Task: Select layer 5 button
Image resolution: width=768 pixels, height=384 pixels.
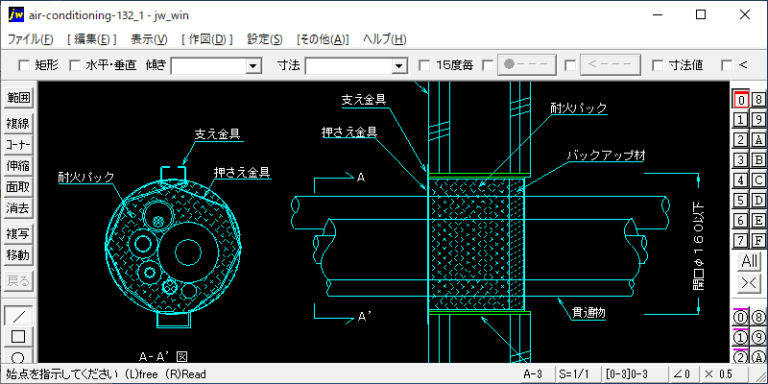Action: coord(741,200)
